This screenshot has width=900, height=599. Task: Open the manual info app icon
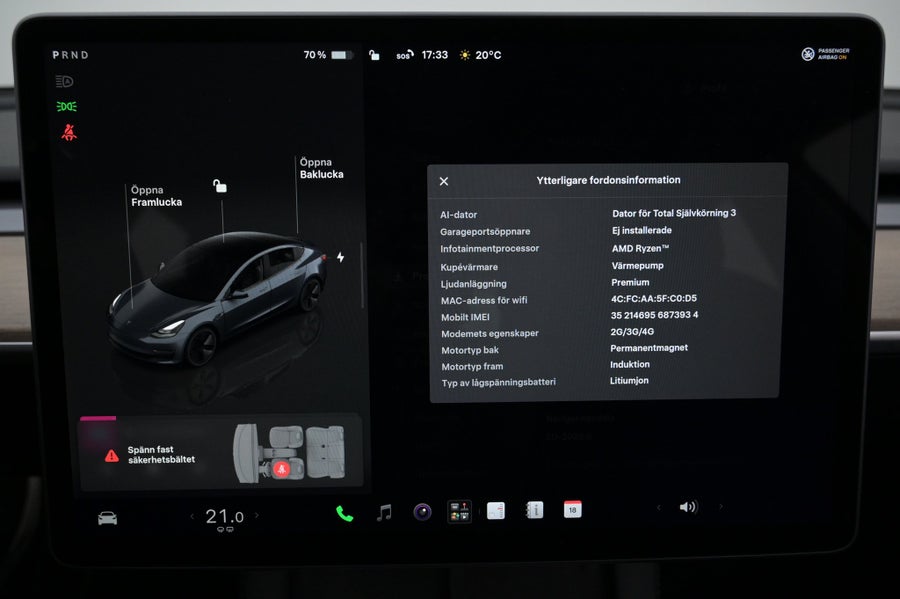pos(534,509)
